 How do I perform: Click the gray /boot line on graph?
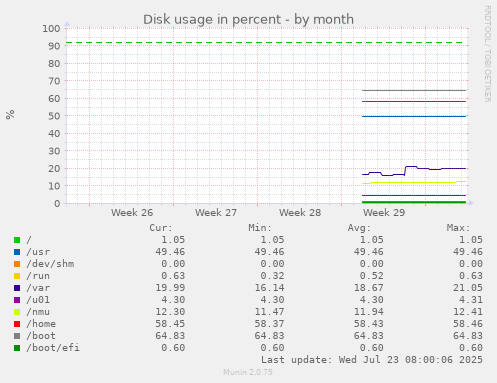414,90
